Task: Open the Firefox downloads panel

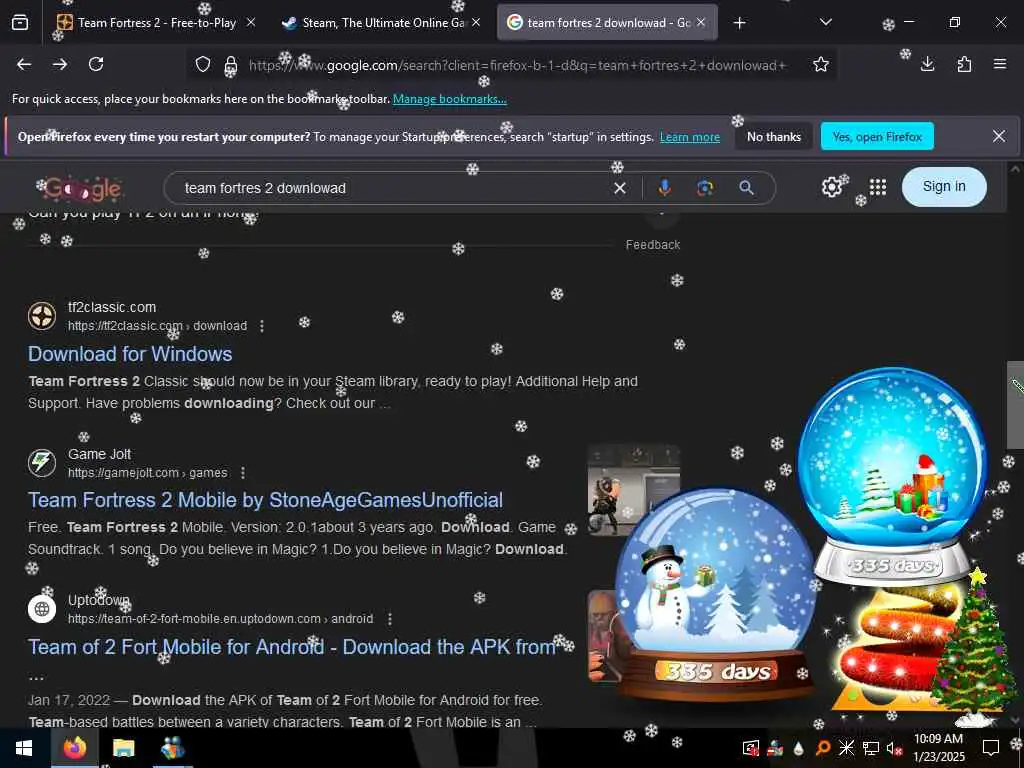Action: (x=927, y=64)
